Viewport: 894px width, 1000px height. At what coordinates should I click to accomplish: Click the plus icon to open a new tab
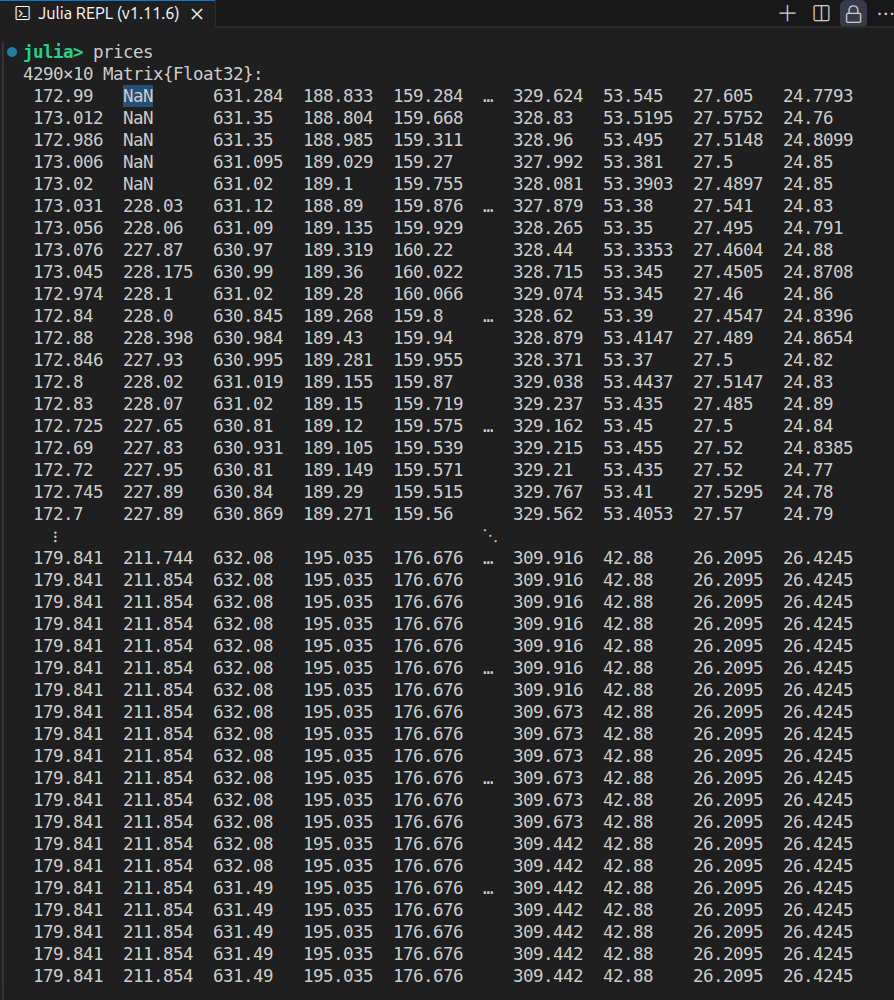click(x=787, y=14)
